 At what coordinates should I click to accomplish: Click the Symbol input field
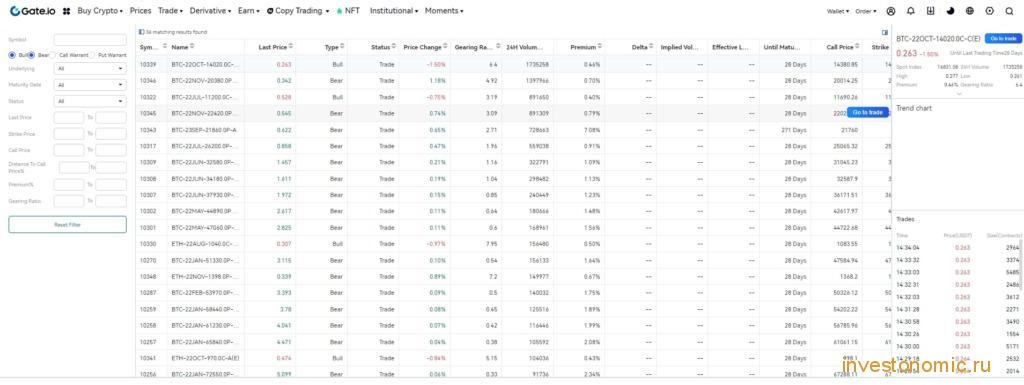click(x=90, y=40)
